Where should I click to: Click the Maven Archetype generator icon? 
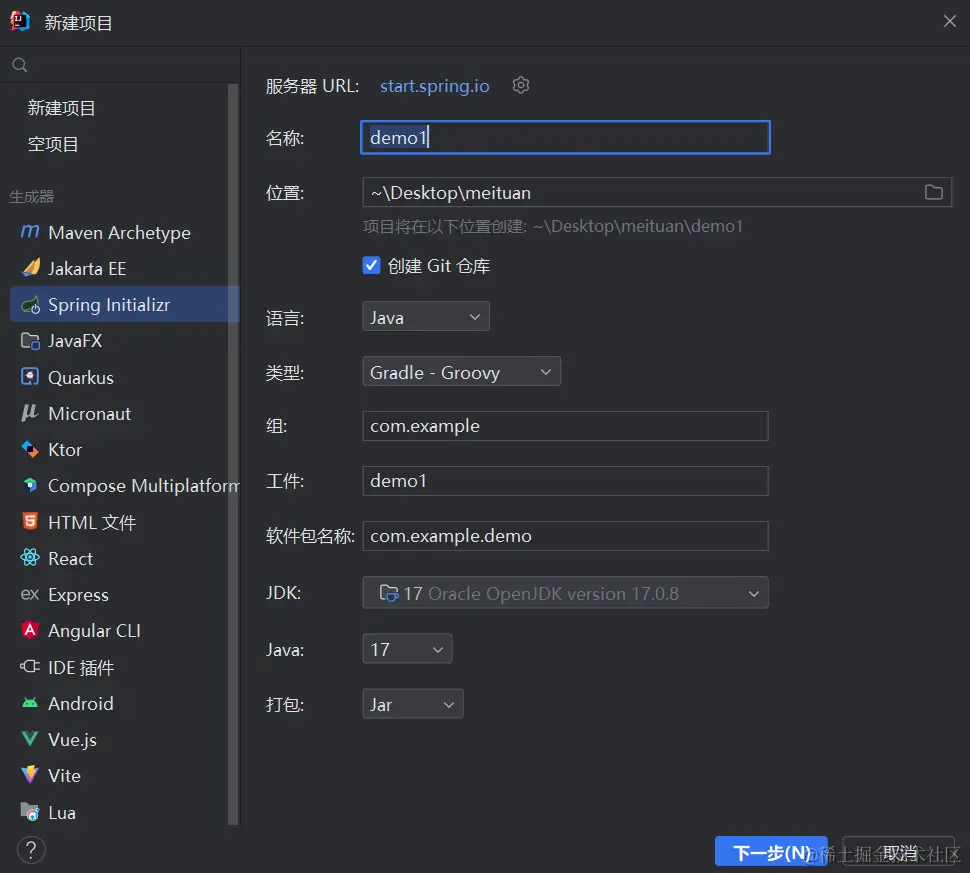(x=30, y=232)
